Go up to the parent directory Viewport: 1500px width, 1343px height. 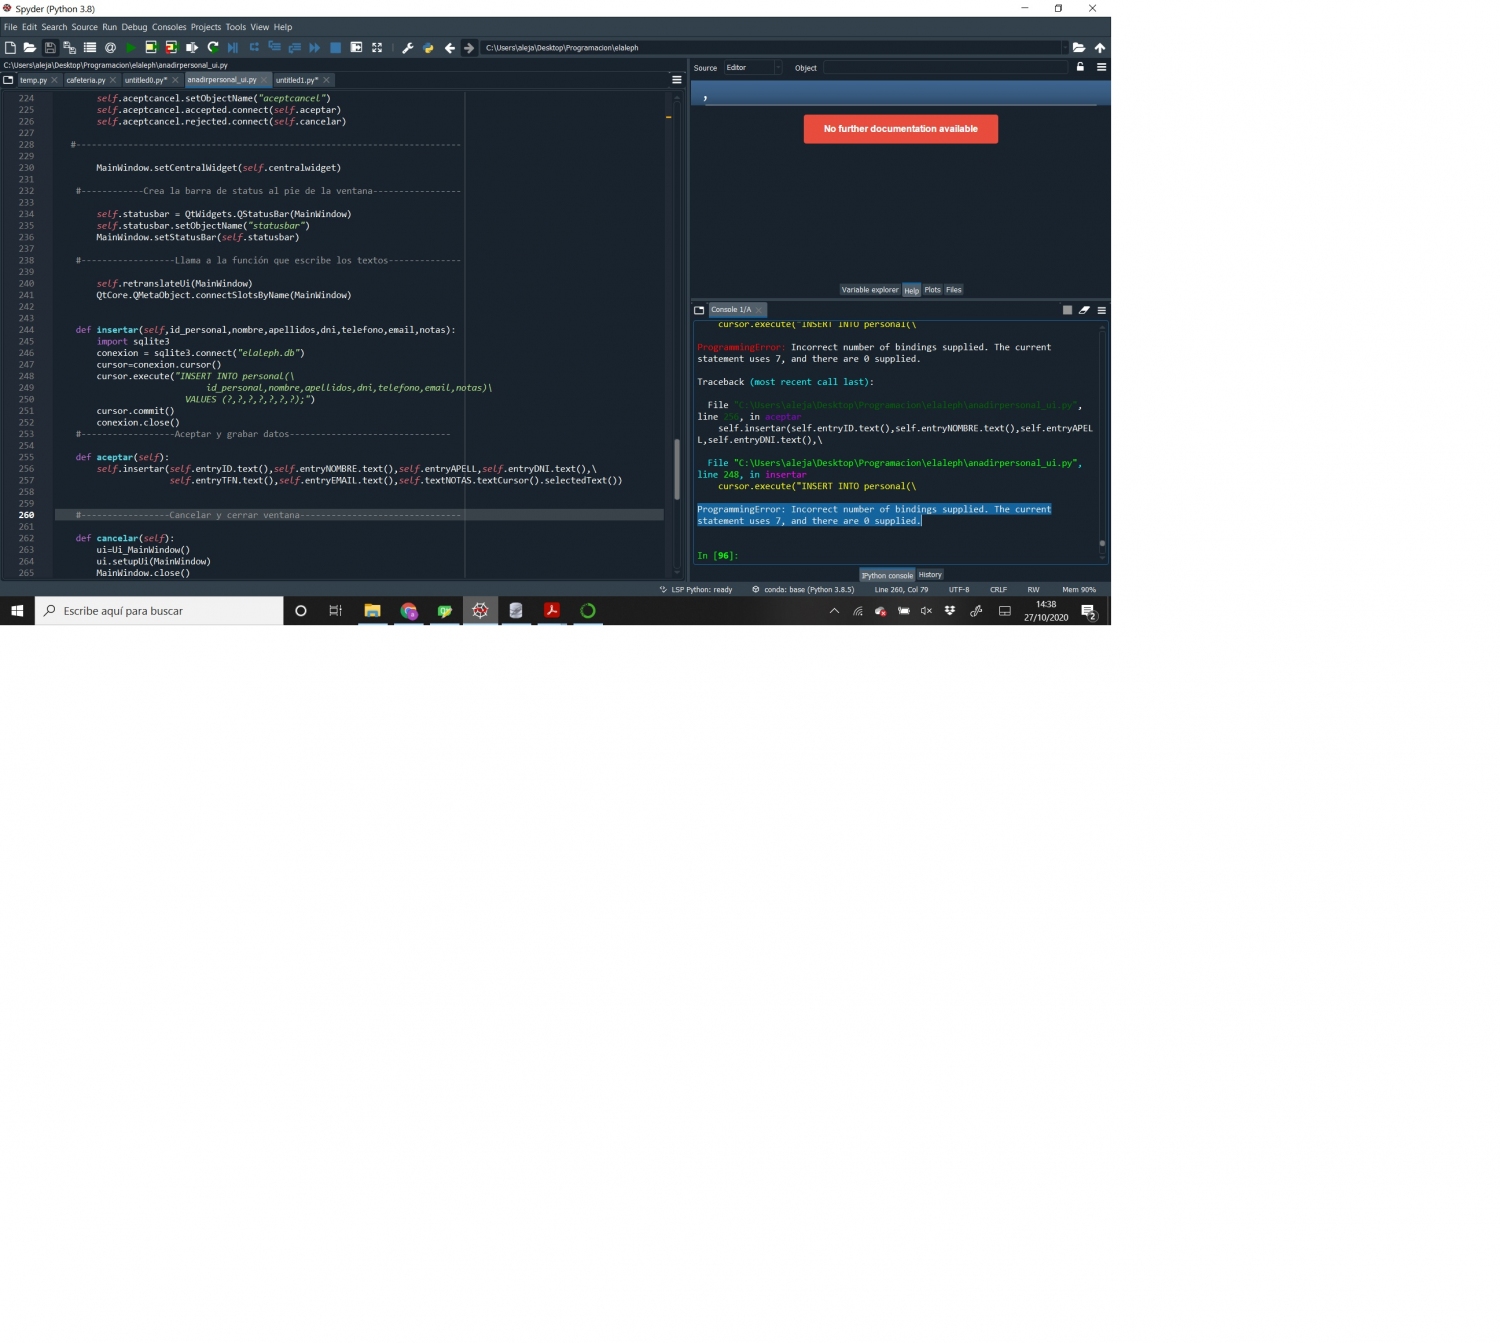[1100, 47]
